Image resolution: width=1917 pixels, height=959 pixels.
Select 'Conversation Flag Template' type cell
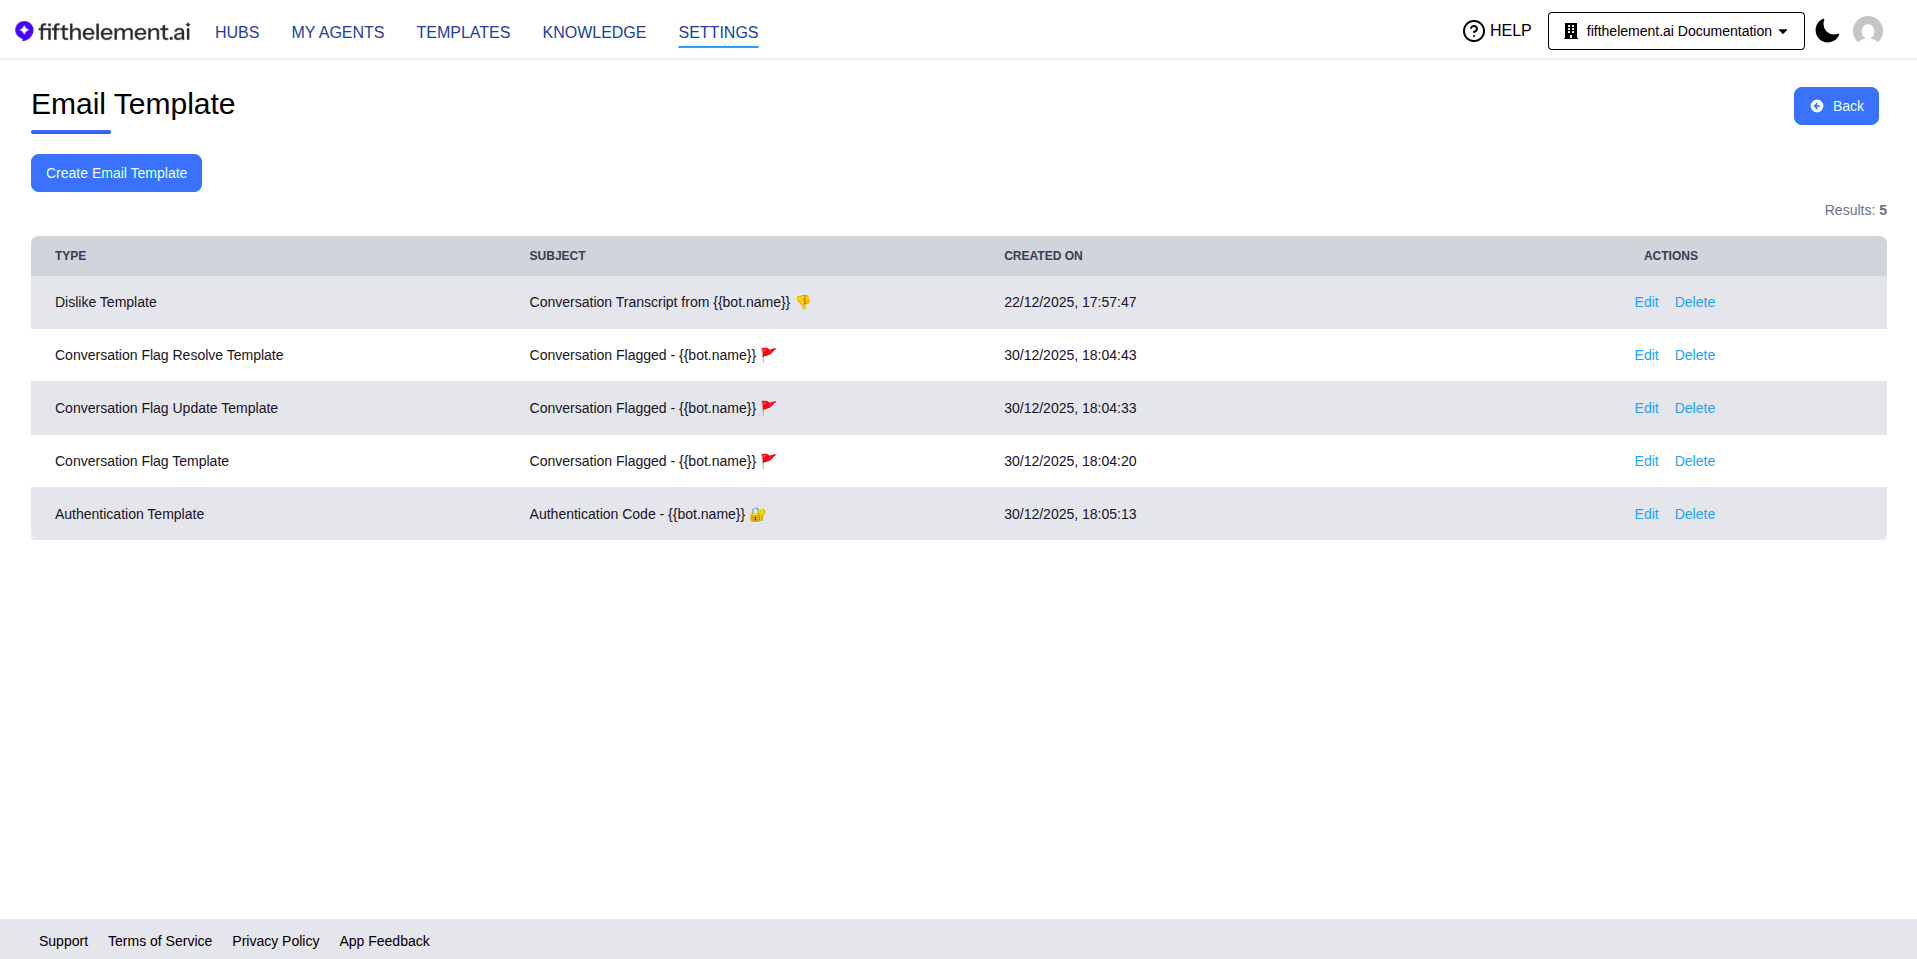coord(142,461)
